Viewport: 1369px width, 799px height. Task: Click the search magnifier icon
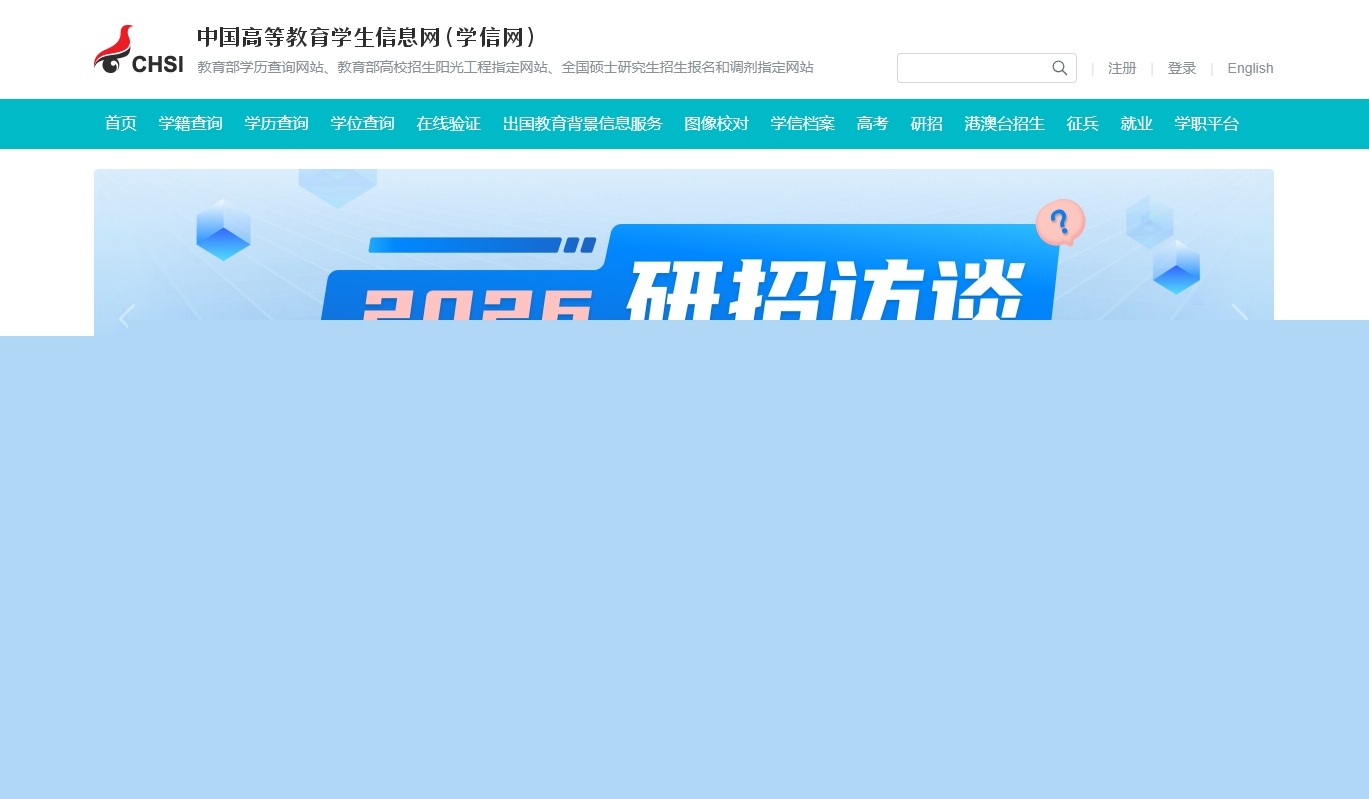point(1060,68)
